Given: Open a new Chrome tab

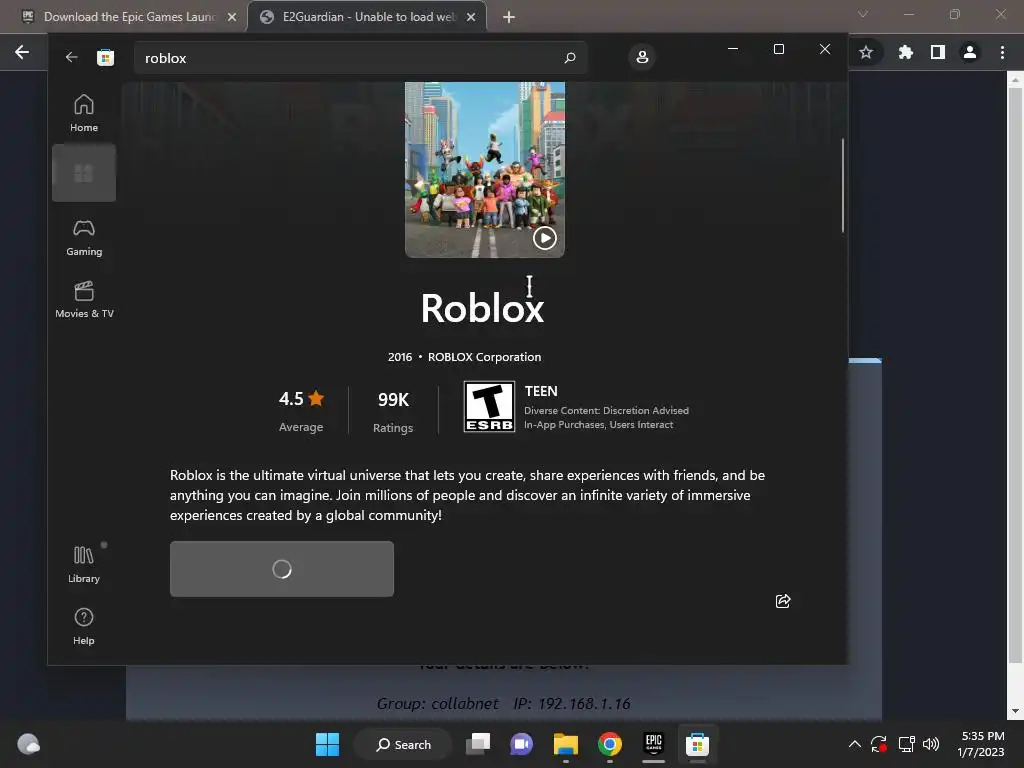Looking at the screenshot, I should 509,17.
